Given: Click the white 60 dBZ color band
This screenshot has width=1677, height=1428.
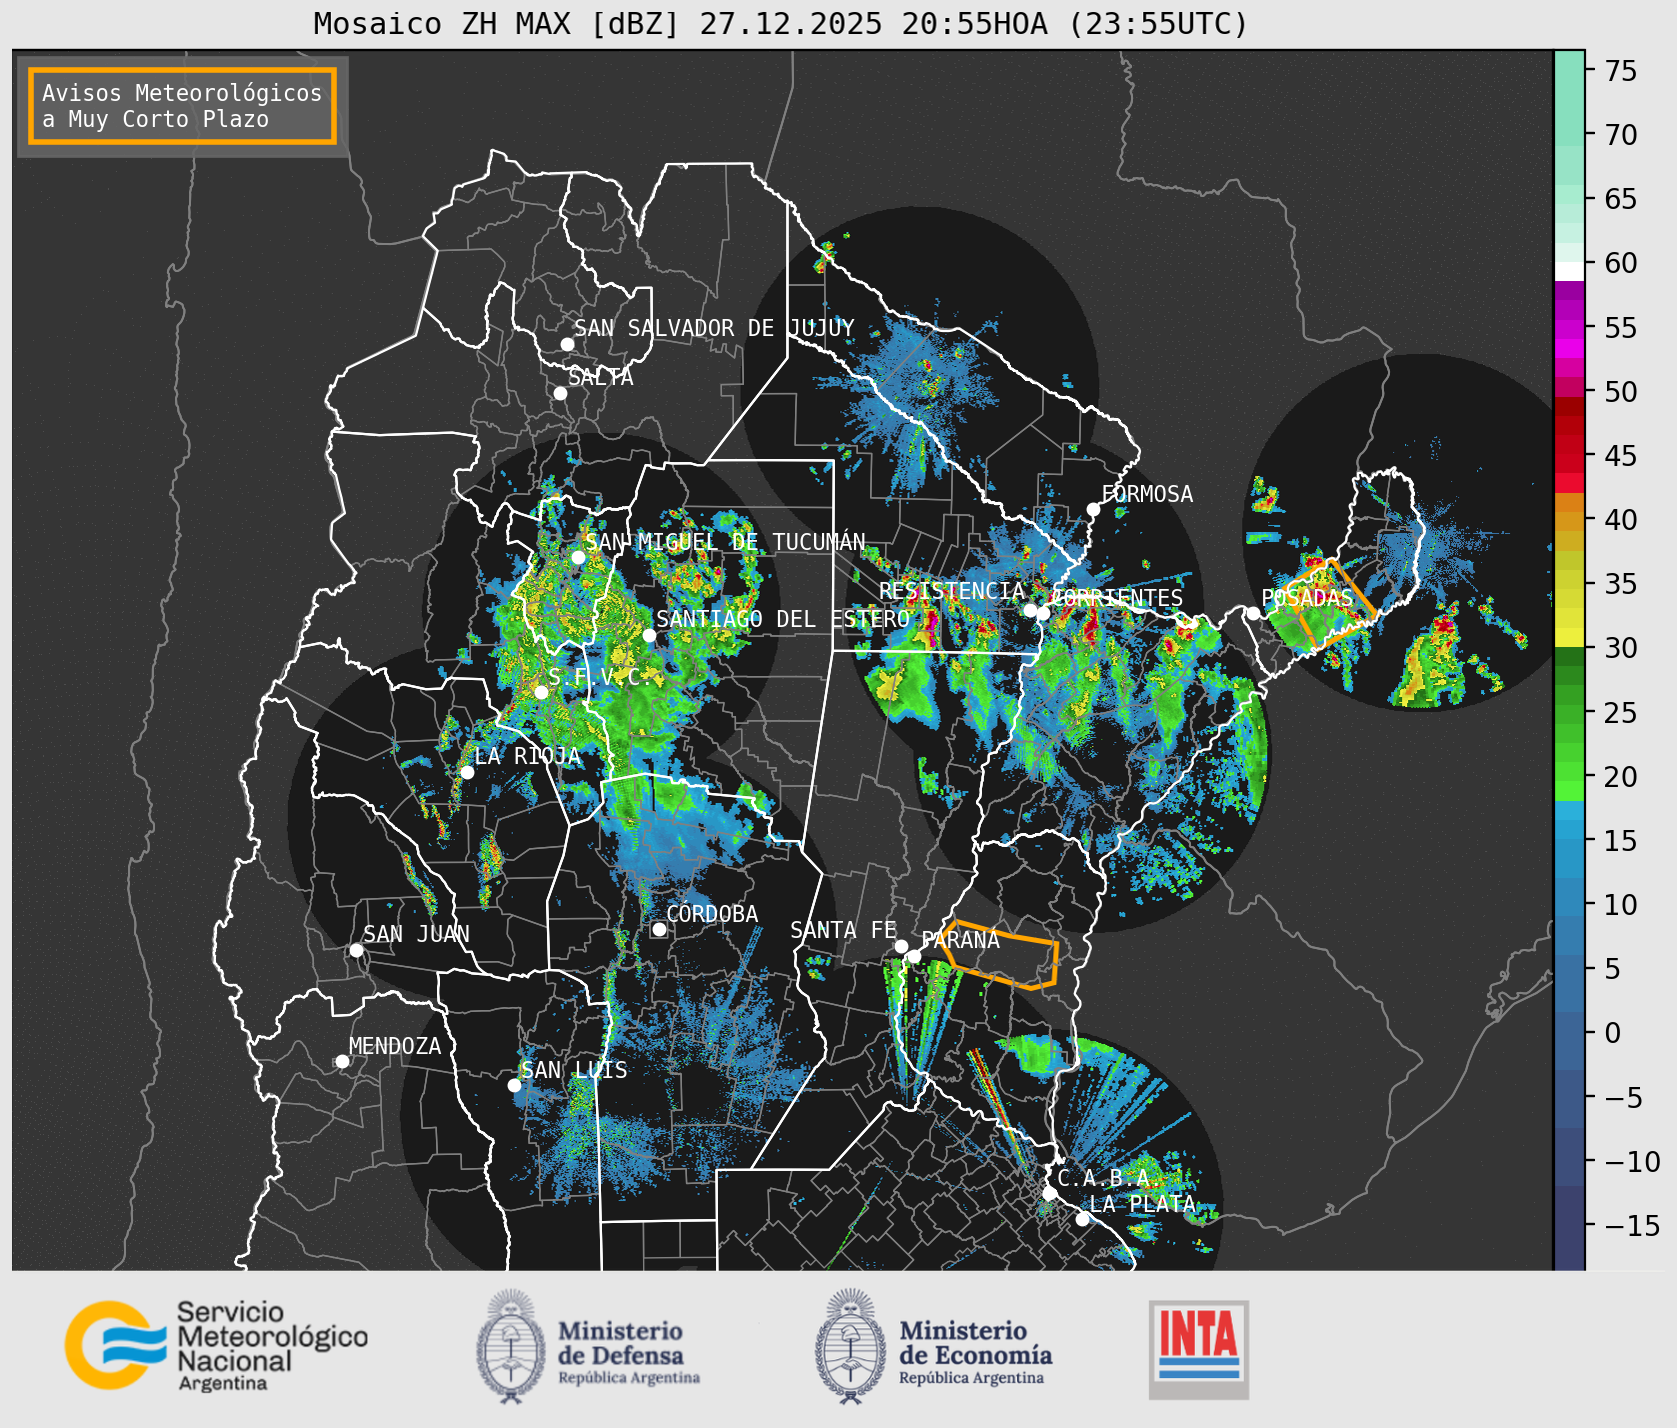Looking at the screenshot, I should [1569, 270].
